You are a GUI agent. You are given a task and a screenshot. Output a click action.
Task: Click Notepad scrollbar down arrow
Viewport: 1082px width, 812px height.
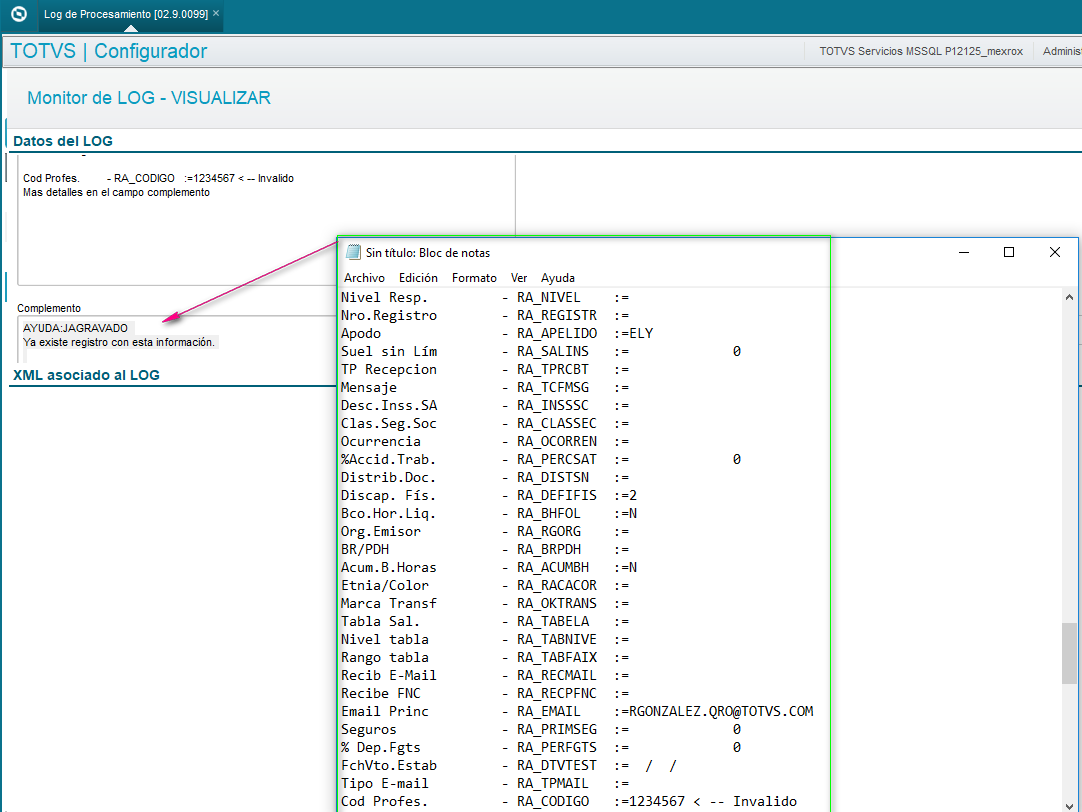tap(1069, 805)
